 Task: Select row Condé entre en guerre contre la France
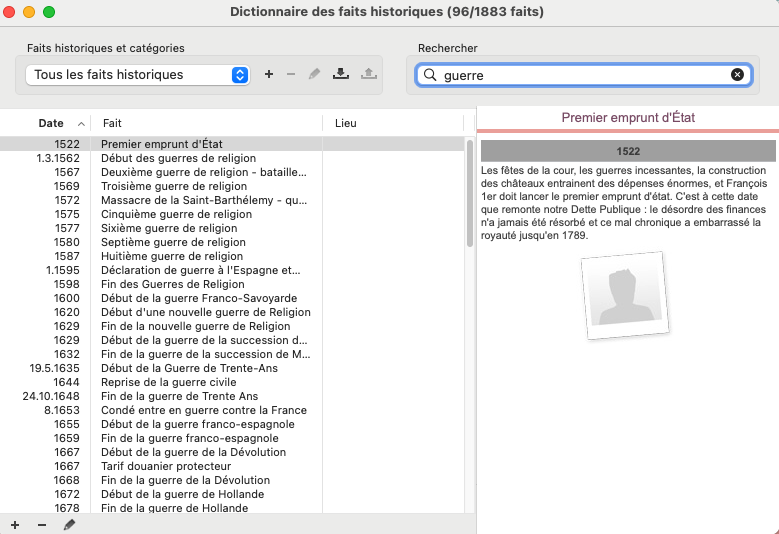click(x=232, y=410)
